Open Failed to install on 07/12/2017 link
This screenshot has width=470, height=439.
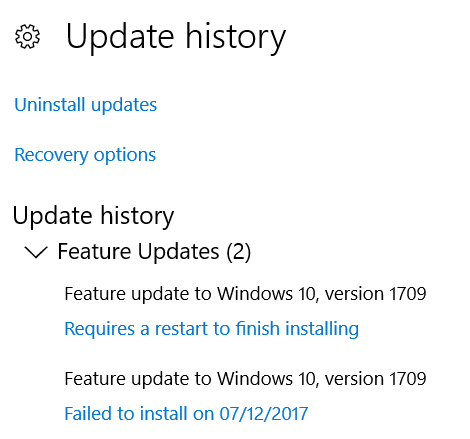click(x=186, y=414)
